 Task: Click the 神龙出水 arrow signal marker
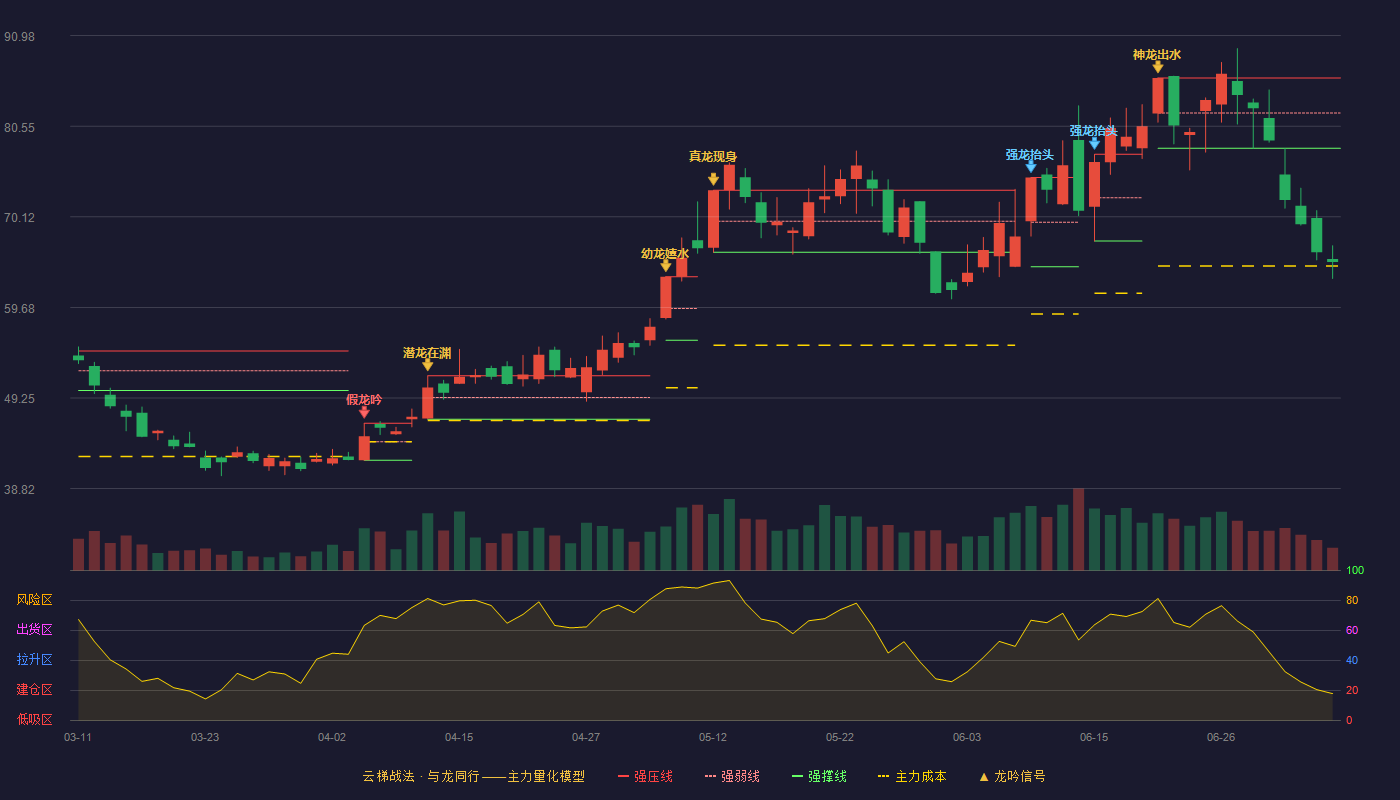pos(1157,67)
